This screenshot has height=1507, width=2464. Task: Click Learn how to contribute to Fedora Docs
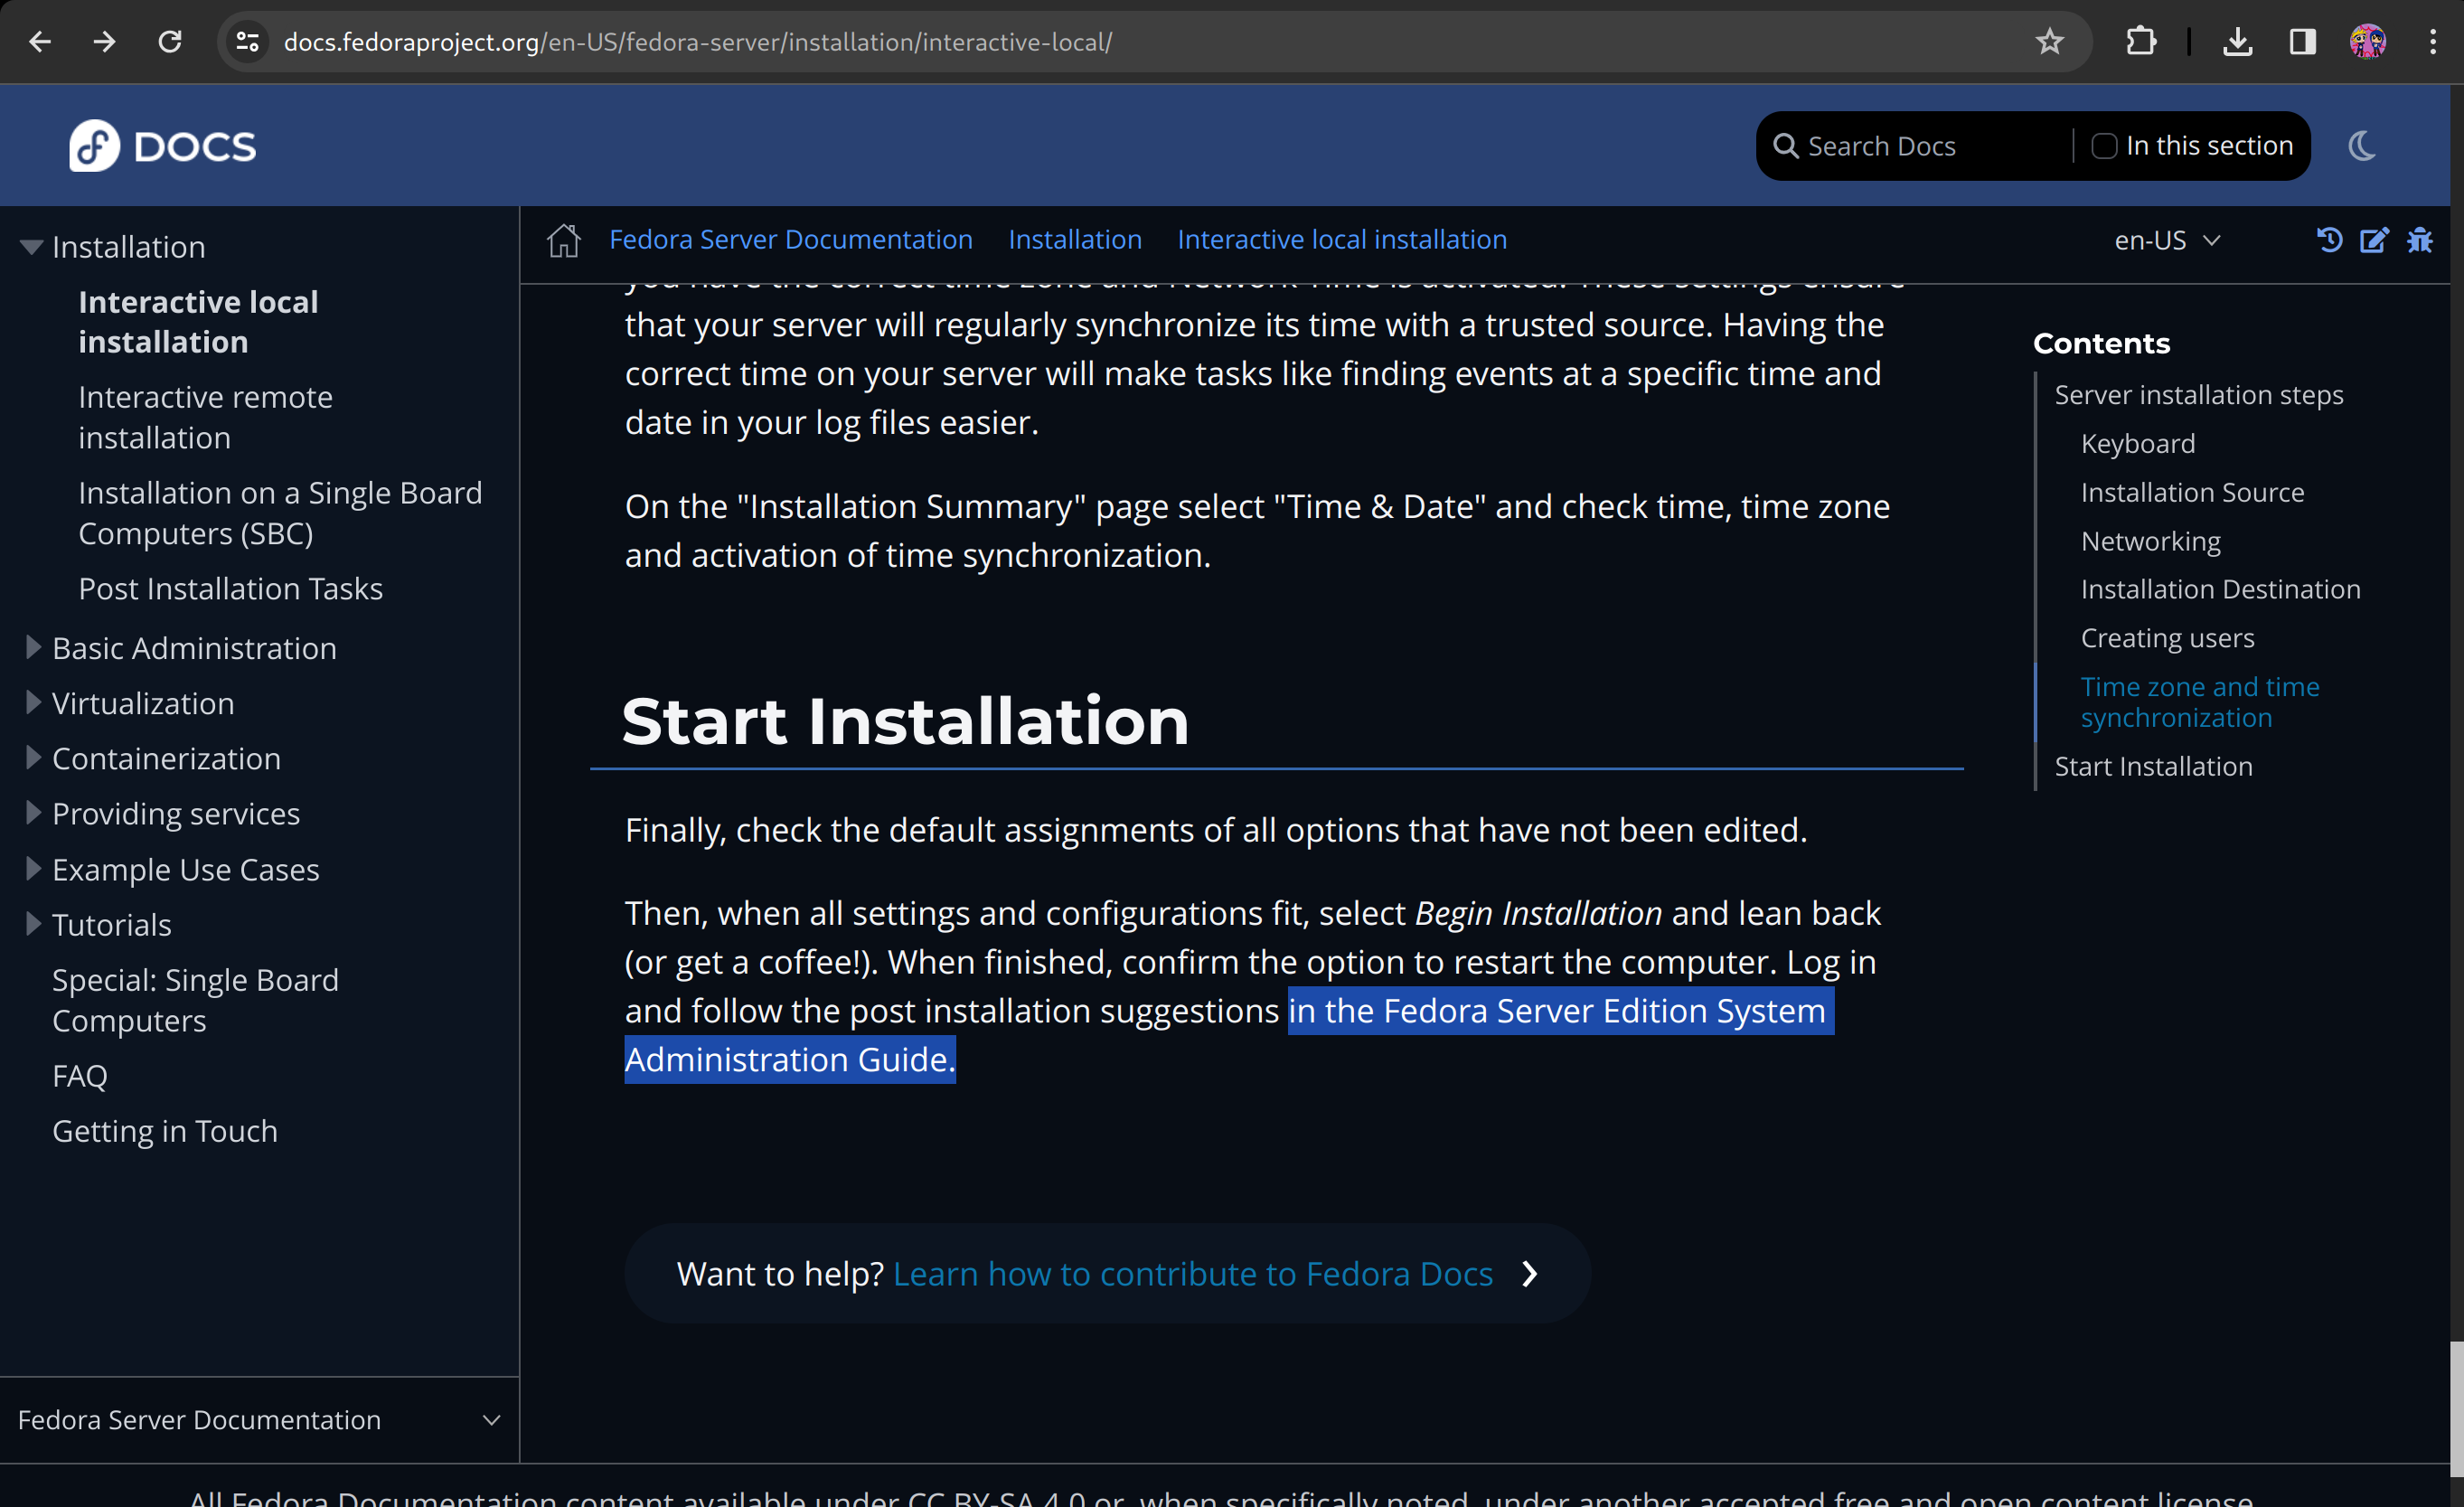tap(1193, 1274)
